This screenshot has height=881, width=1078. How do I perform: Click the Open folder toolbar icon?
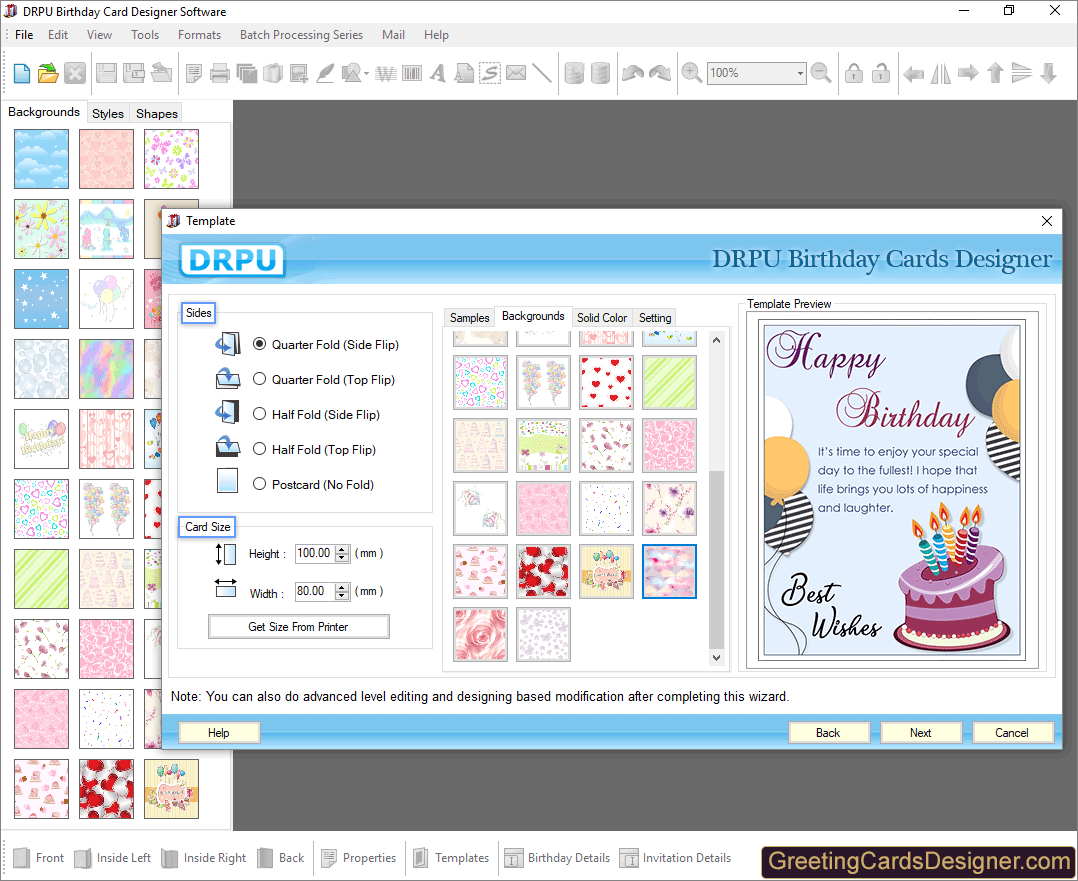tap(48, 73)
